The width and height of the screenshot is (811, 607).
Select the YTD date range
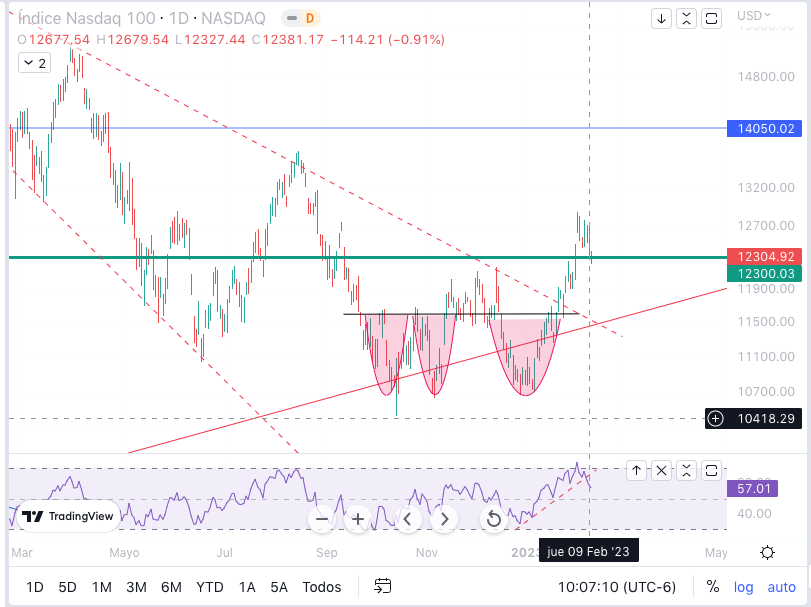click(x=209, y=587)
